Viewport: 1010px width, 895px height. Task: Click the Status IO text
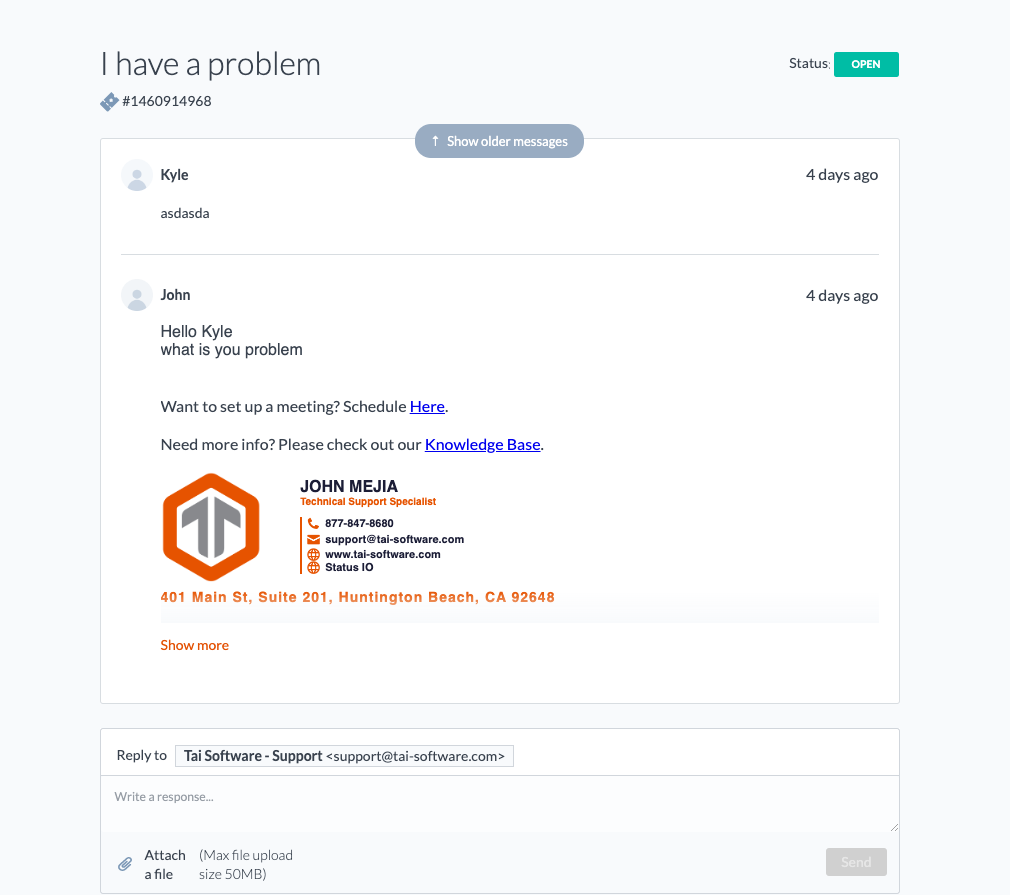point(349,568)
